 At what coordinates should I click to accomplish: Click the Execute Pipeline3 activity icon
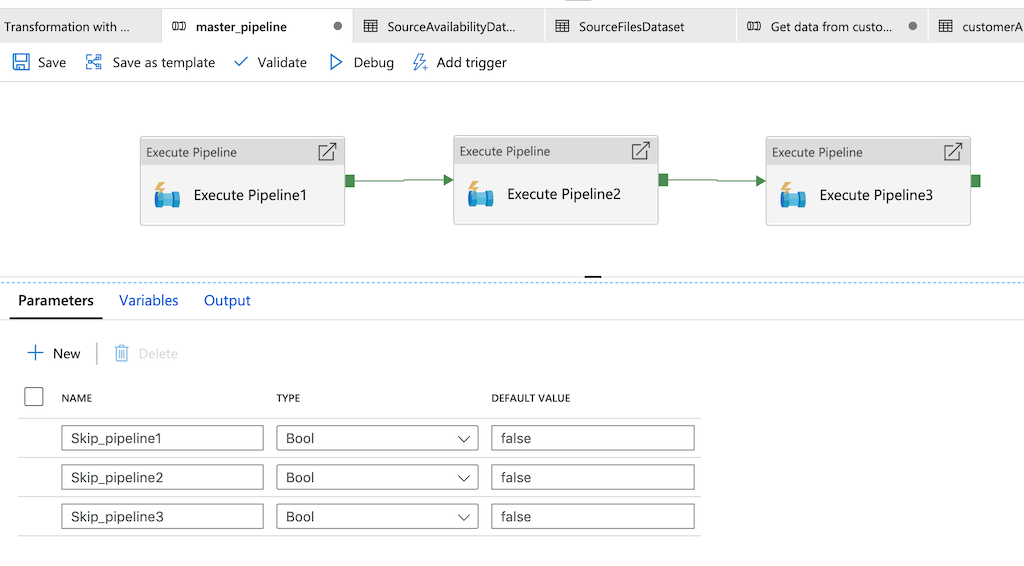(x=792, y=195)
